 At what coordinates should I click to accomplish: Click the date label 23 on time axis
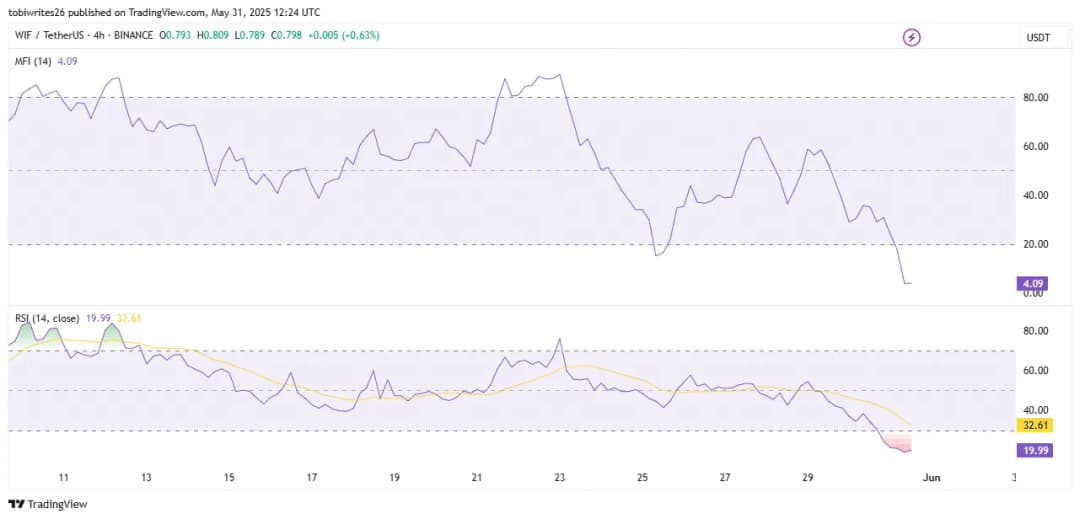[560, 477]
